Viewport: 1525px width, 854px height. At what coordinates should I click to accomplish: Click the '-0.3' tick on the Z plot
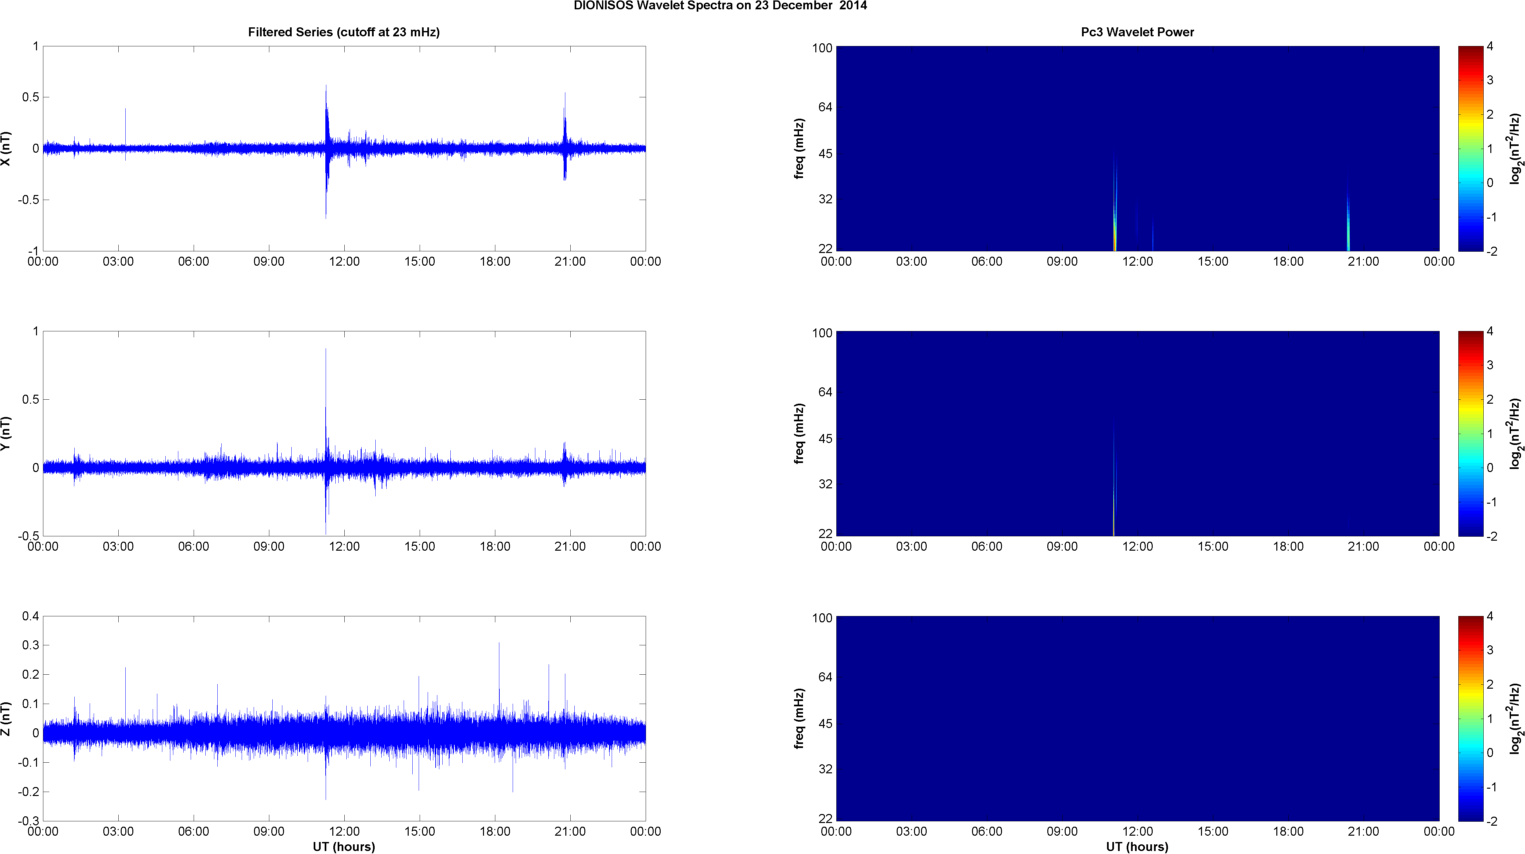pos(28,821)
